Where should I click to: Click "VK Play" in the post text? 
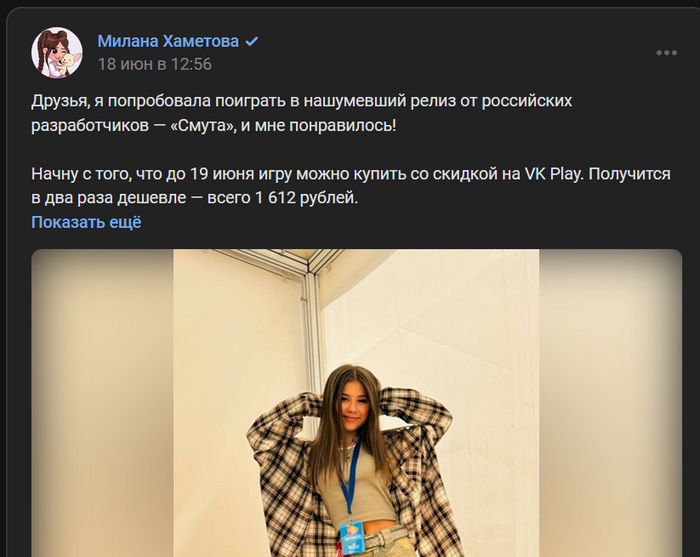tap(553, 174)
